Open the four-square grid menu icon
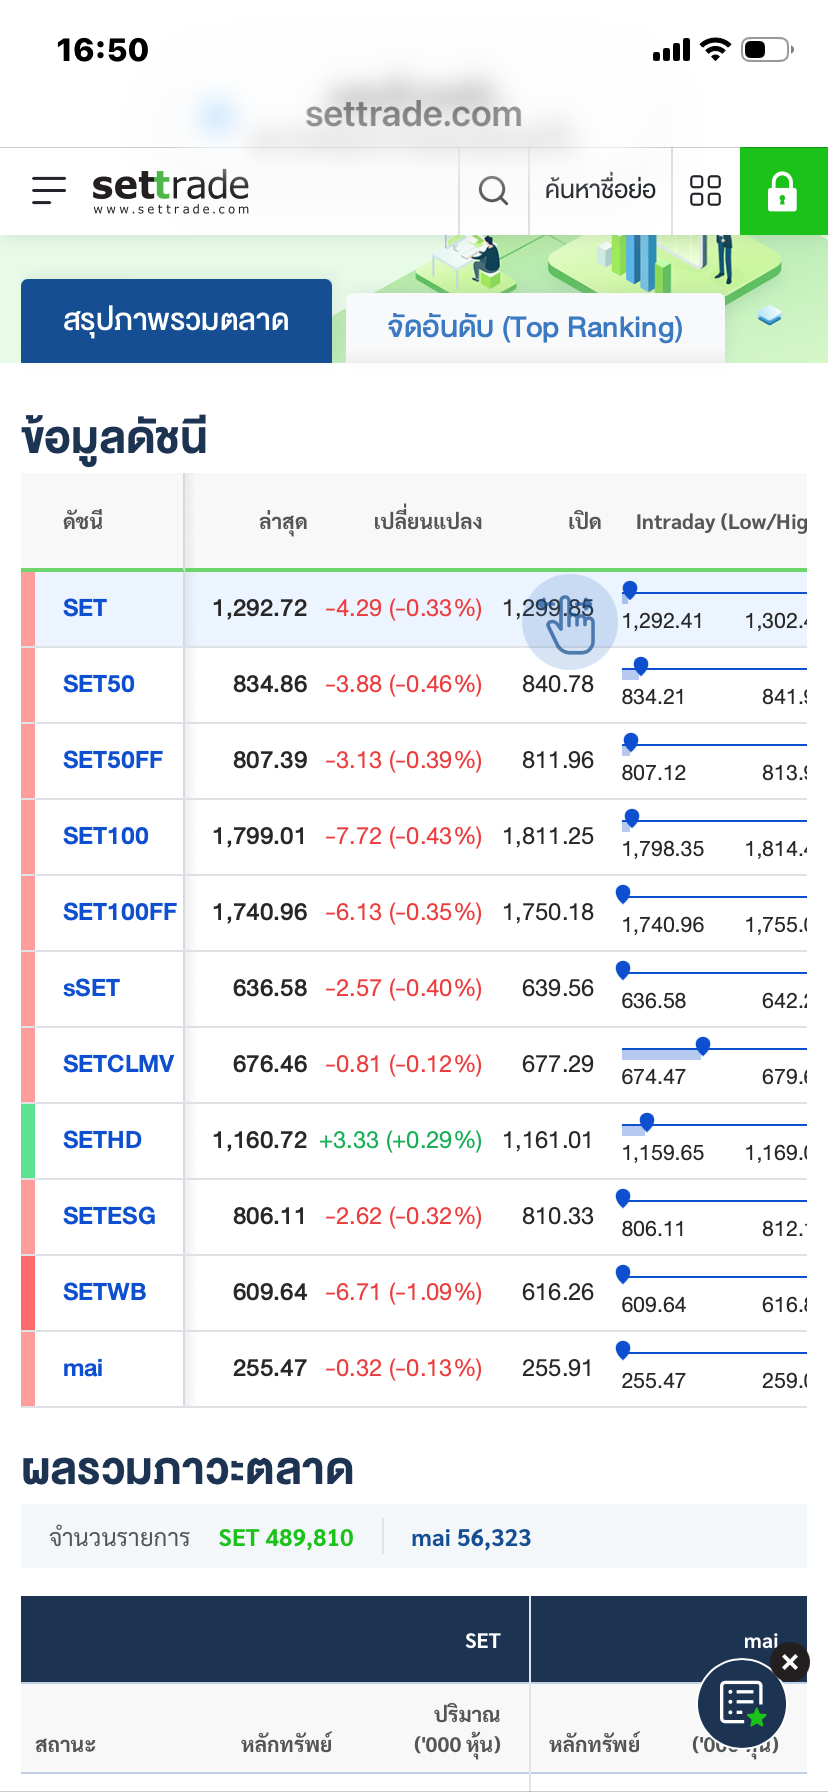 point(705,190)
